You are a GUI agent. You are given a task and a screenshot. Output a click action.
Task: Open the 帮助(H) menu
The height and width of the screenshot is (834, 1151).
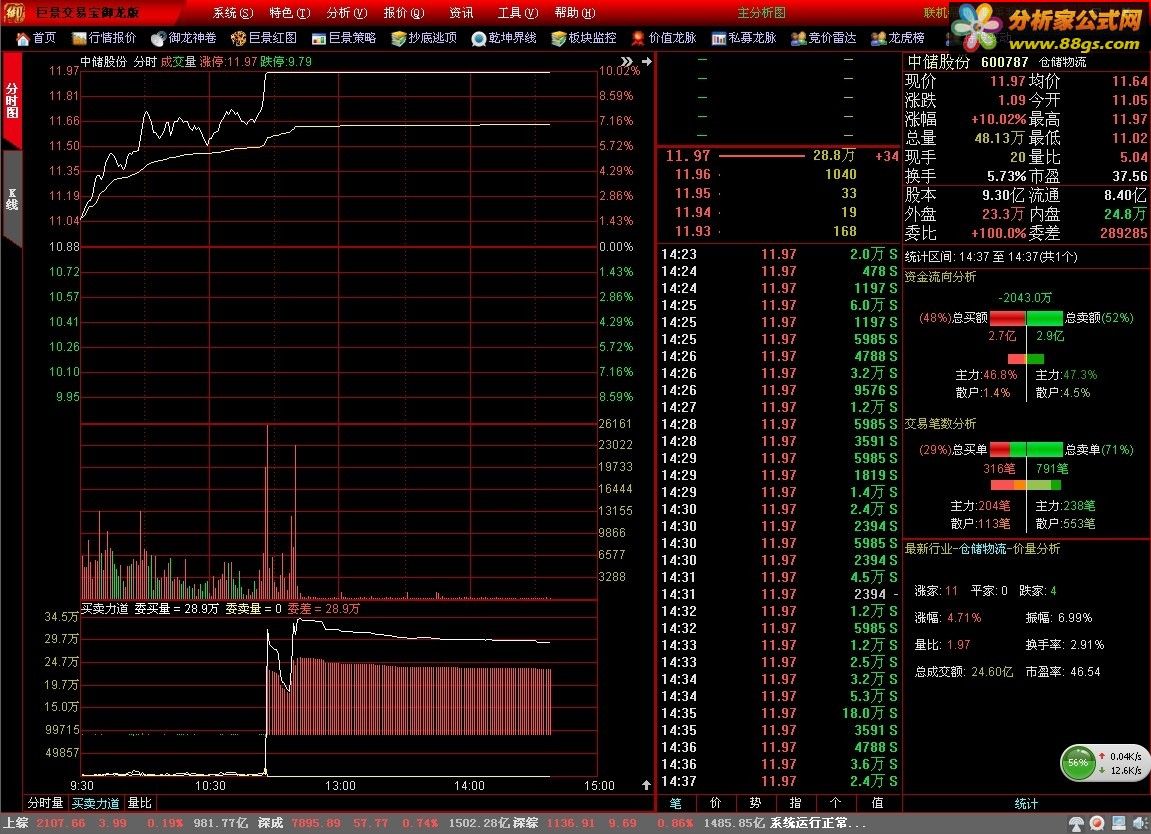point(575,12)
